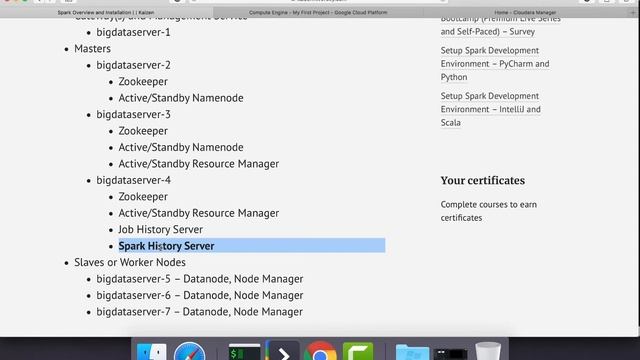Open the green Camtasia dock icon
This screenshot has width=640, height=360.
[358, 351]
